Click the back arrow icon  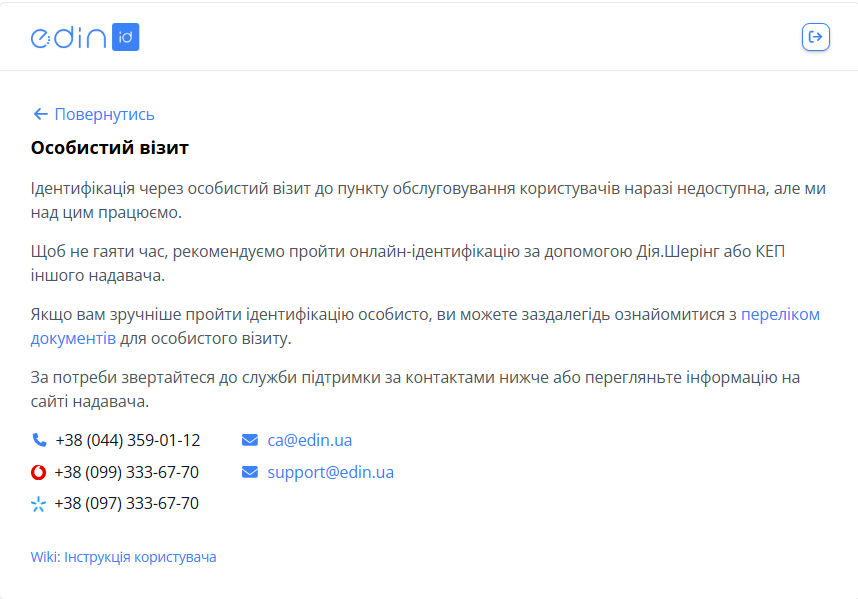pos(40,114)
